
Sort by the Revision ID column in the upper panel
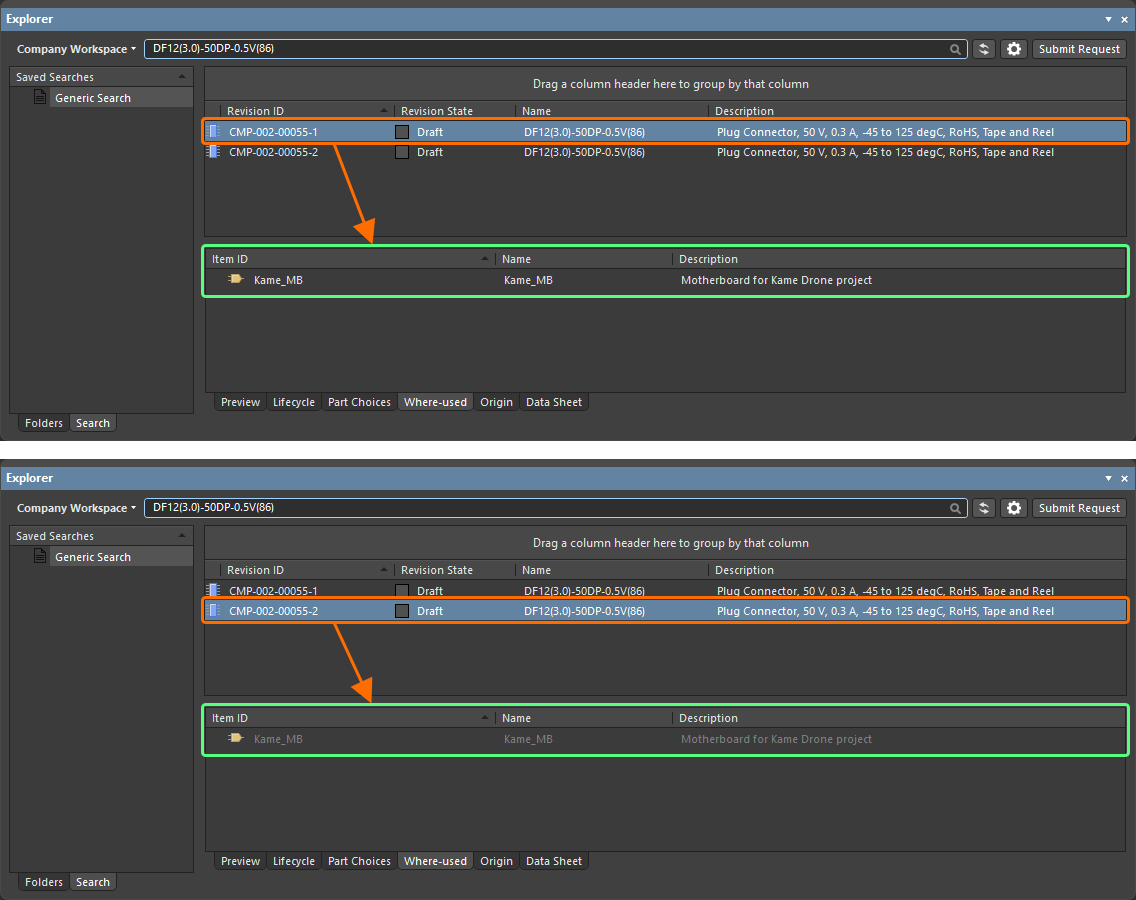pos(300,111)
